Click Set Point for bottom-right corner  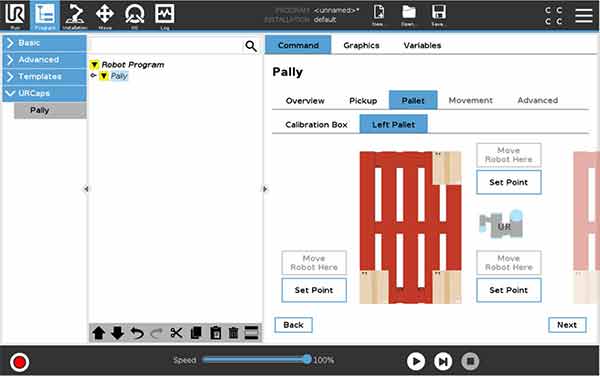(x=509, y=290)
